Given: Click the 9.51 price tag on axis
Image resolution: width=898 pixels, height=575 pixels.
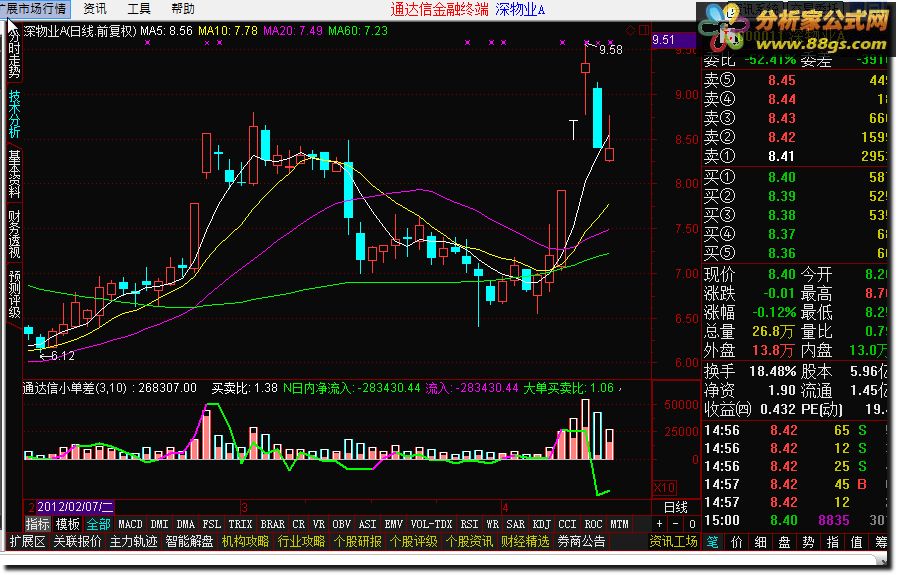Looking at the screenshot, I should 672,40.
